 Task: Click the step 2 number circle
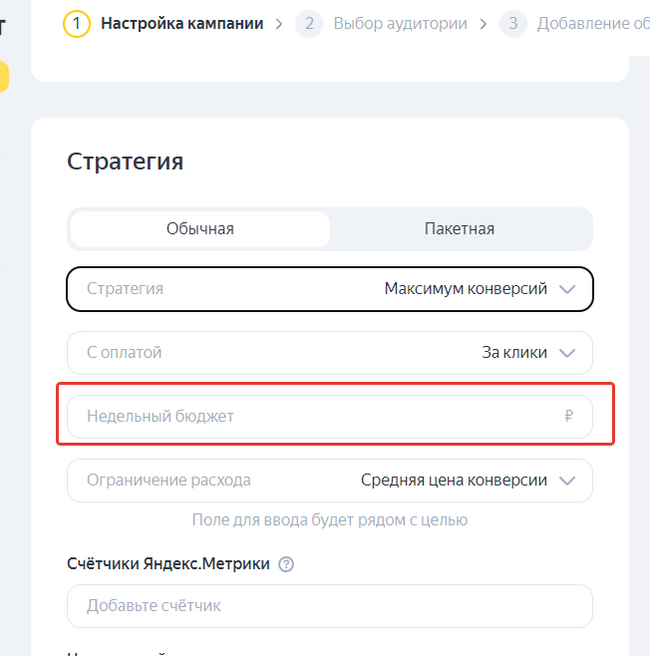309,23
